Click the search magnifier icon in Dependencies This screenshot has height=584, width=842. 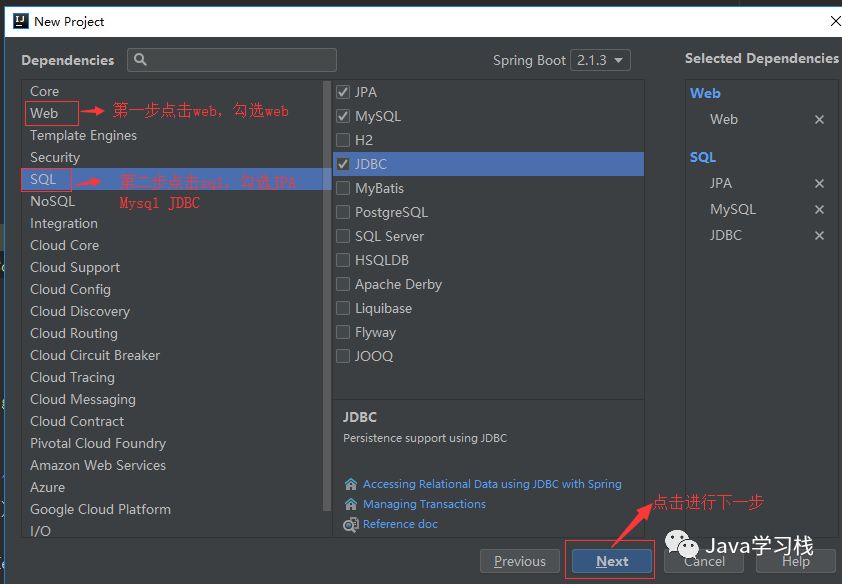click(x=140, y=60)
